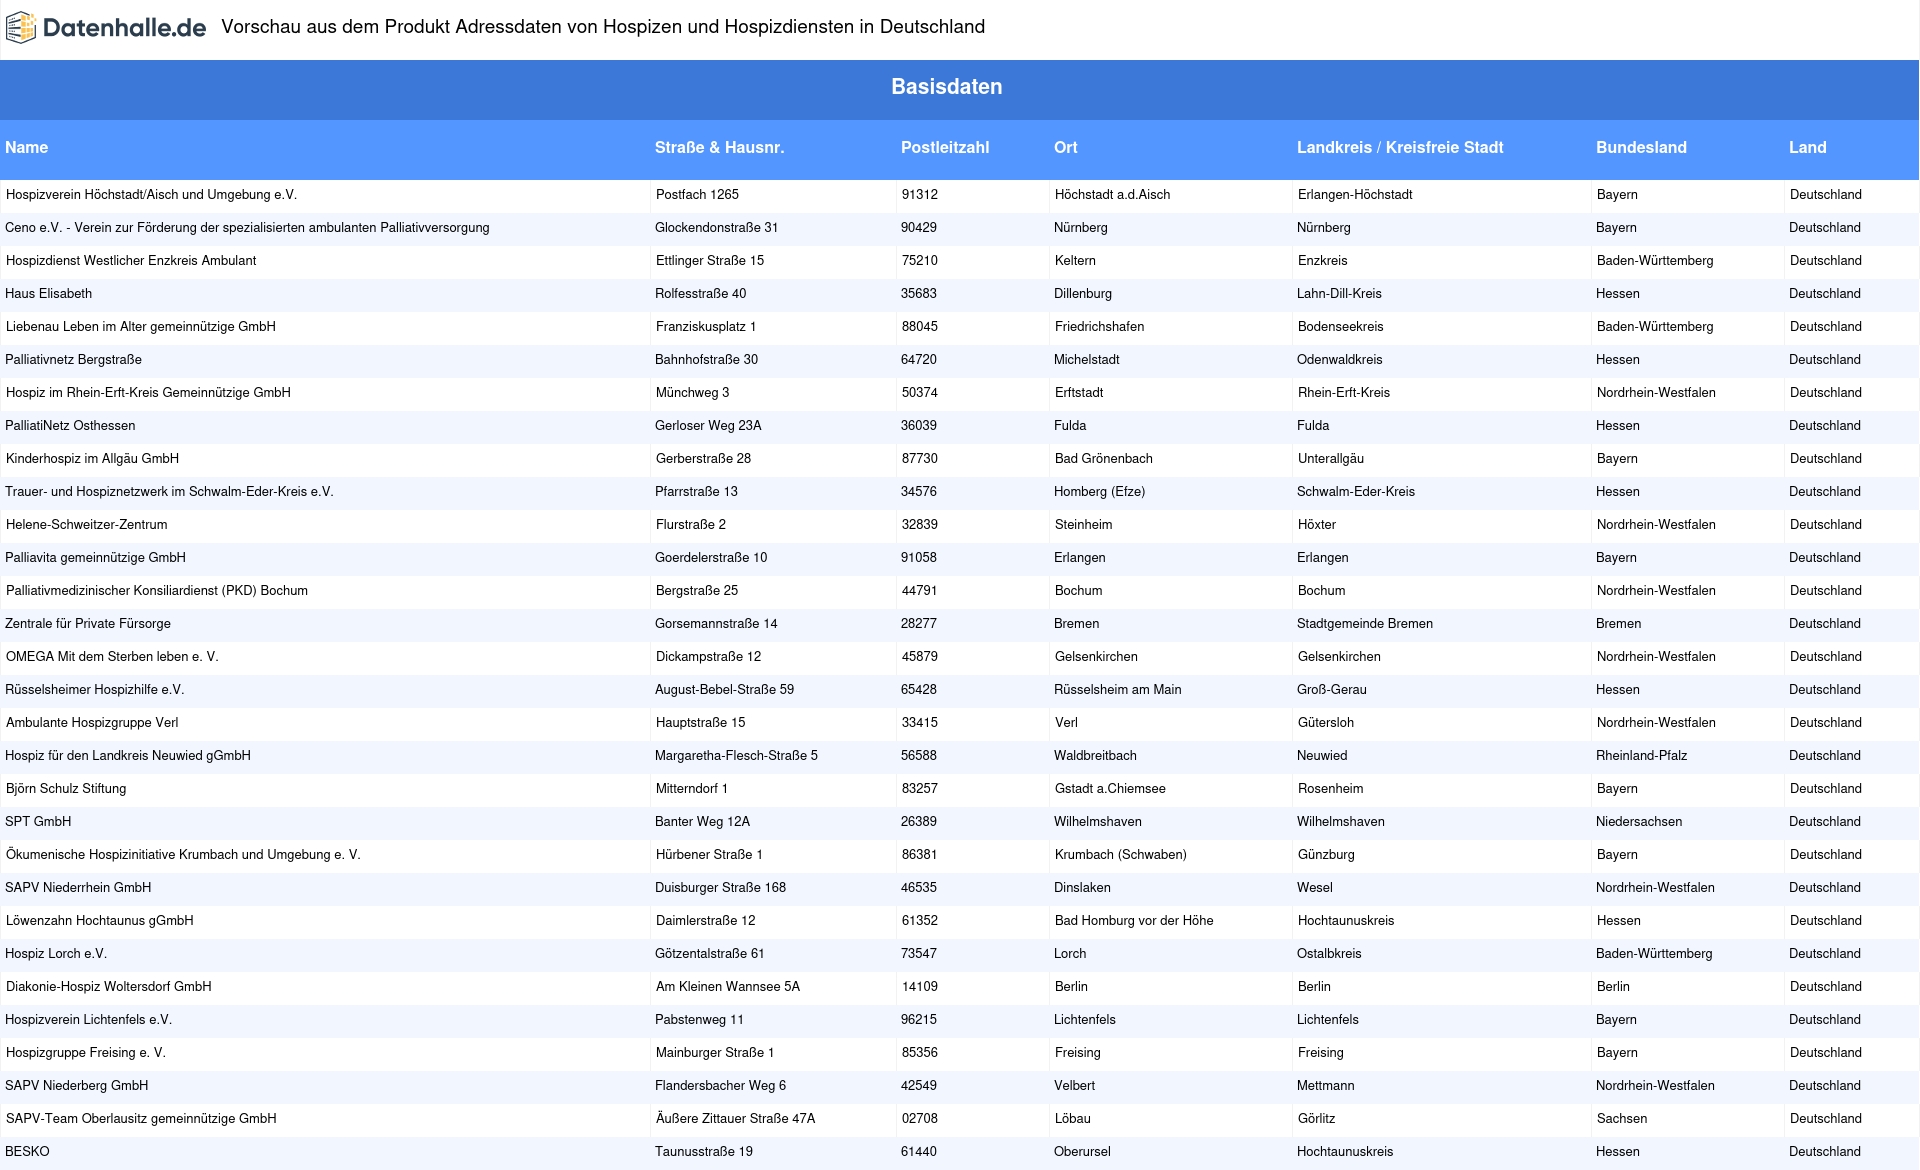Screen dimensions: 1920x1170
Task: Click the page heading starting with Vorschau
Action: 603,27
